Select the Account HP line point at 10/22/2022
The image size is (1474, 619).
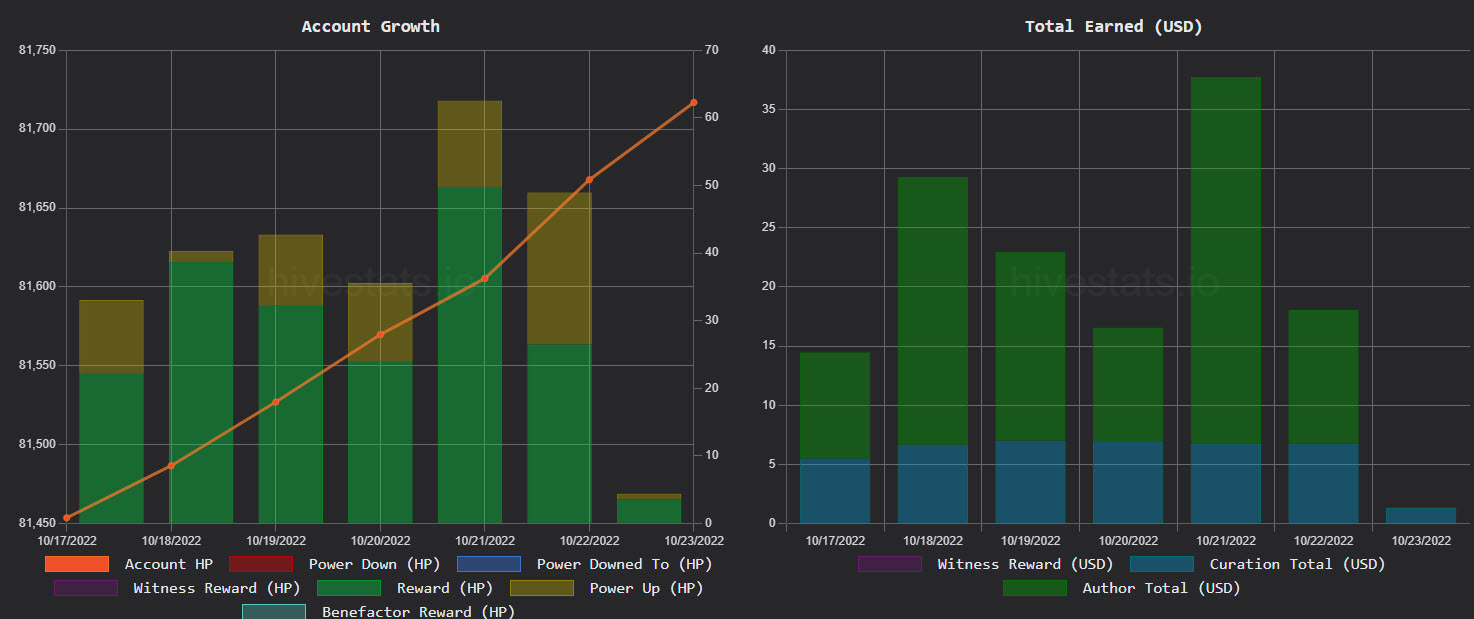pos(589,180)
